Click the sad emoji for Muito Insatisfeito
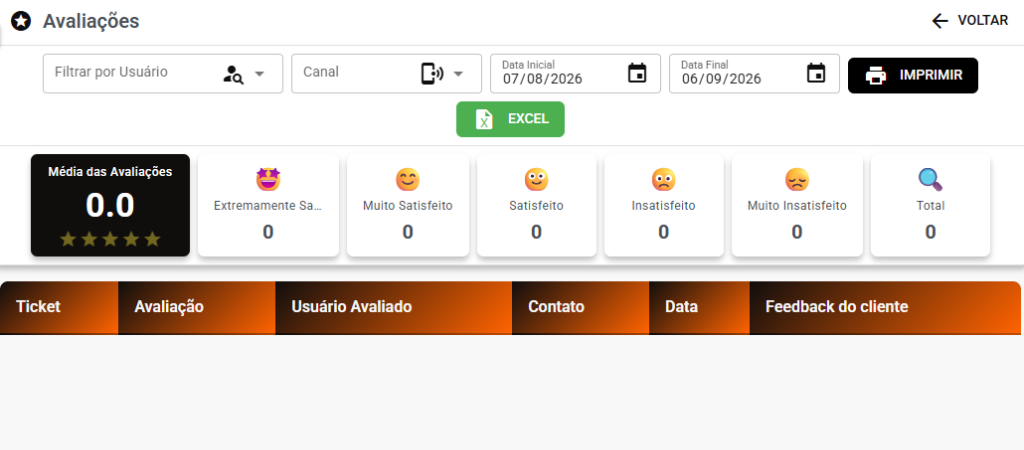Viewport: 1024px width, 450px height. (x=797, y=179)
